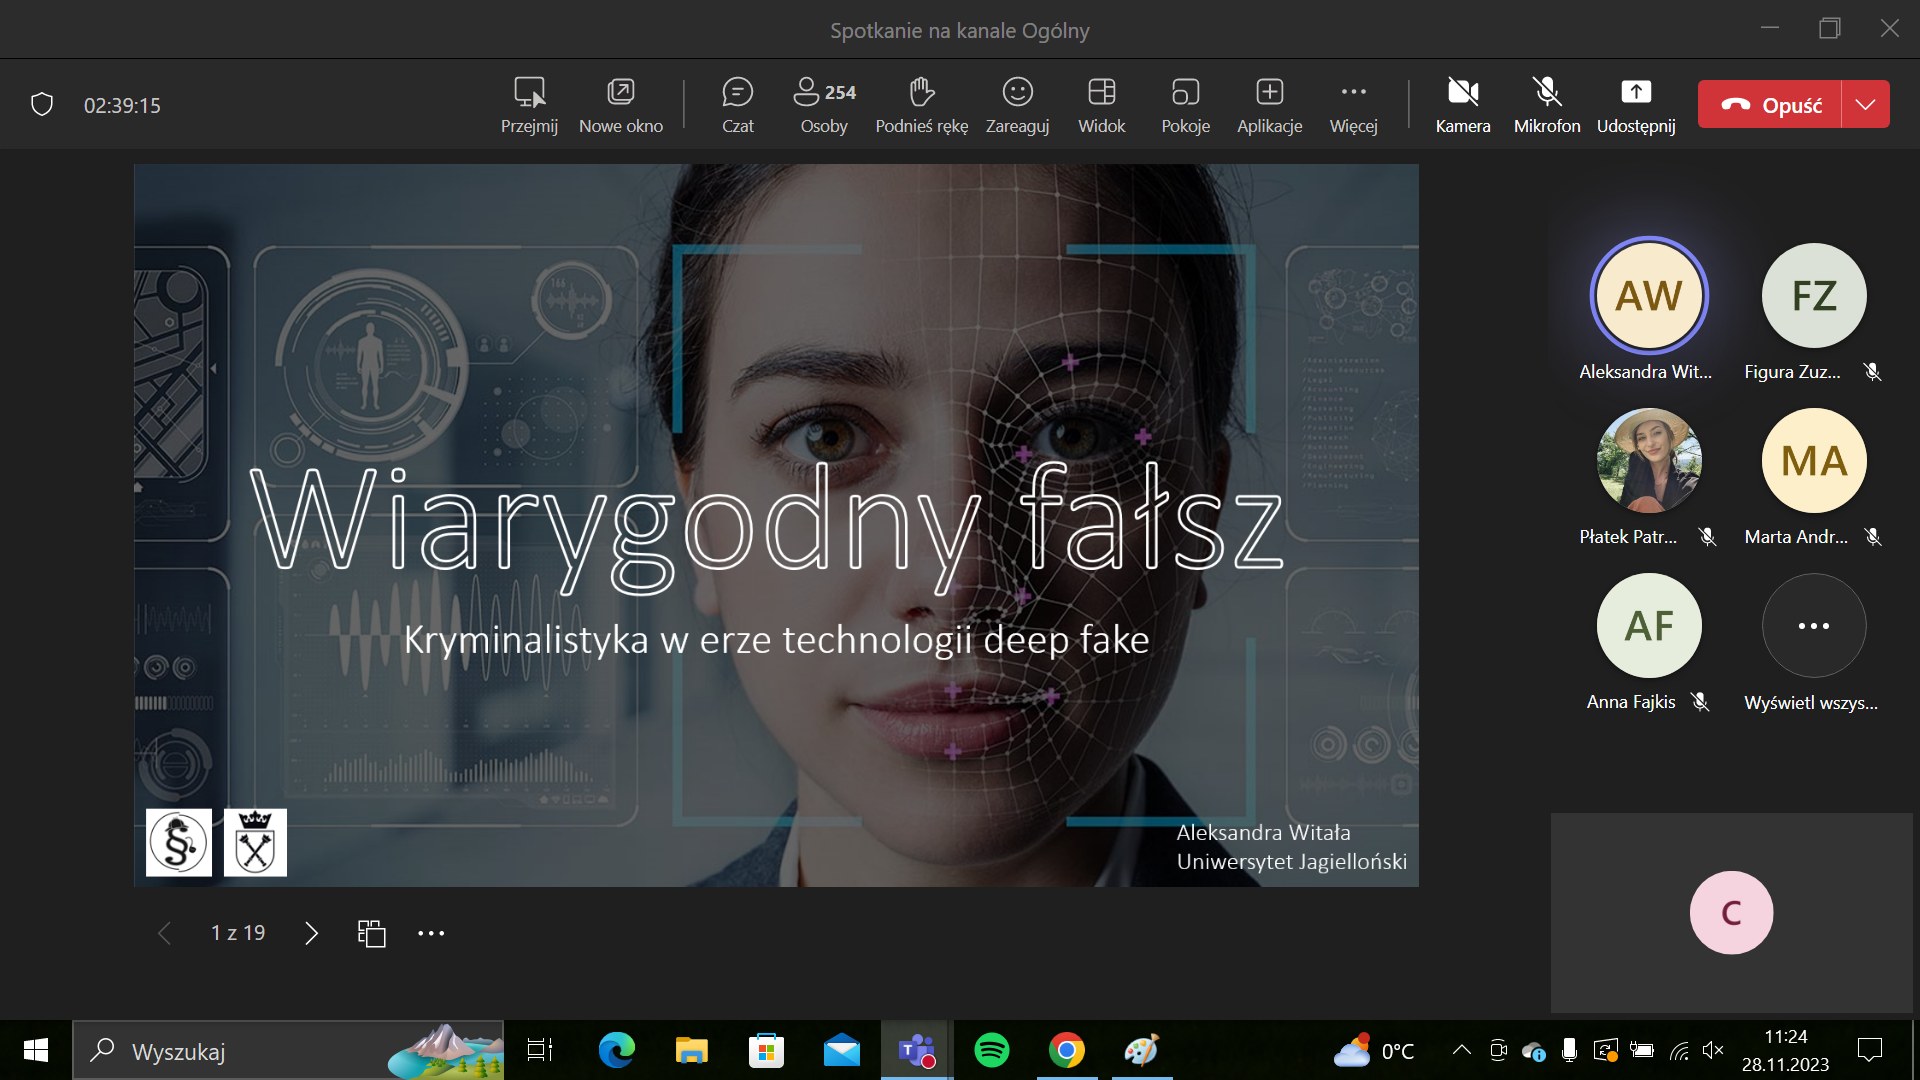Unmute the Mikrofon

click(x=1546, y=104)
